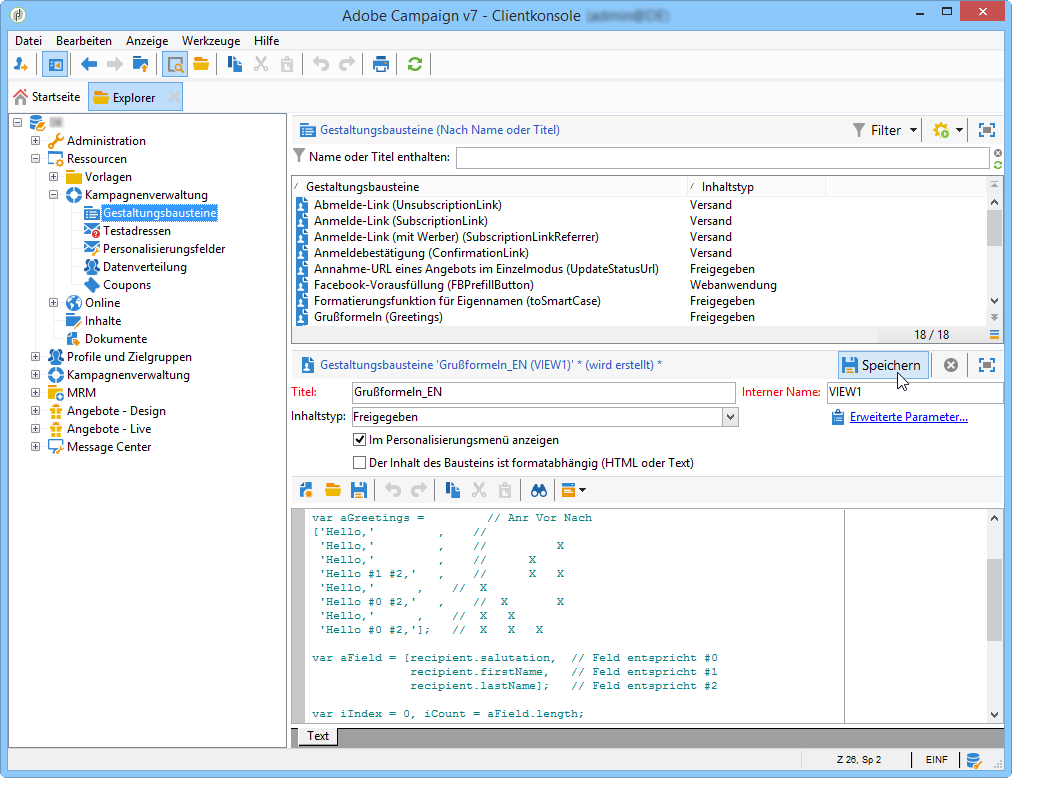Switch to the Explorer tab
Viewport: 1043px width, 807px height.
pyautogui.click(x=133, y=97)
